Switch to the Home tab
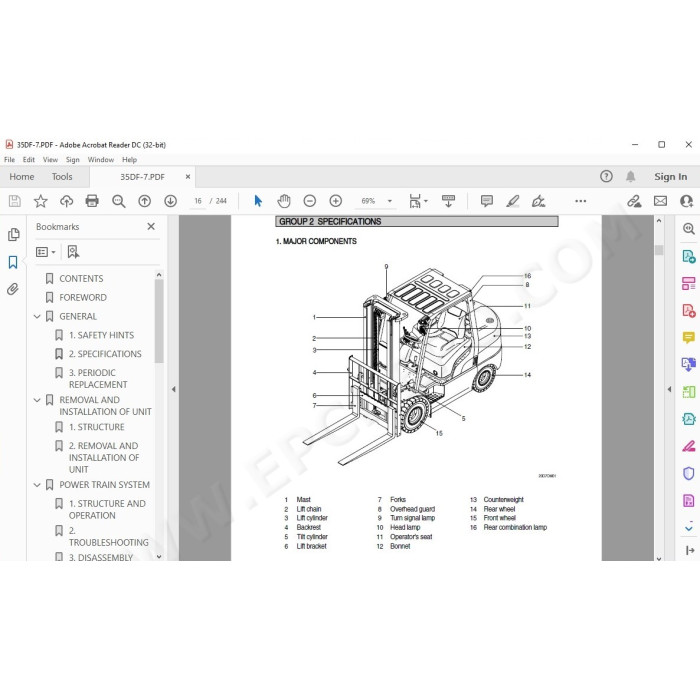 pos(22,177)
